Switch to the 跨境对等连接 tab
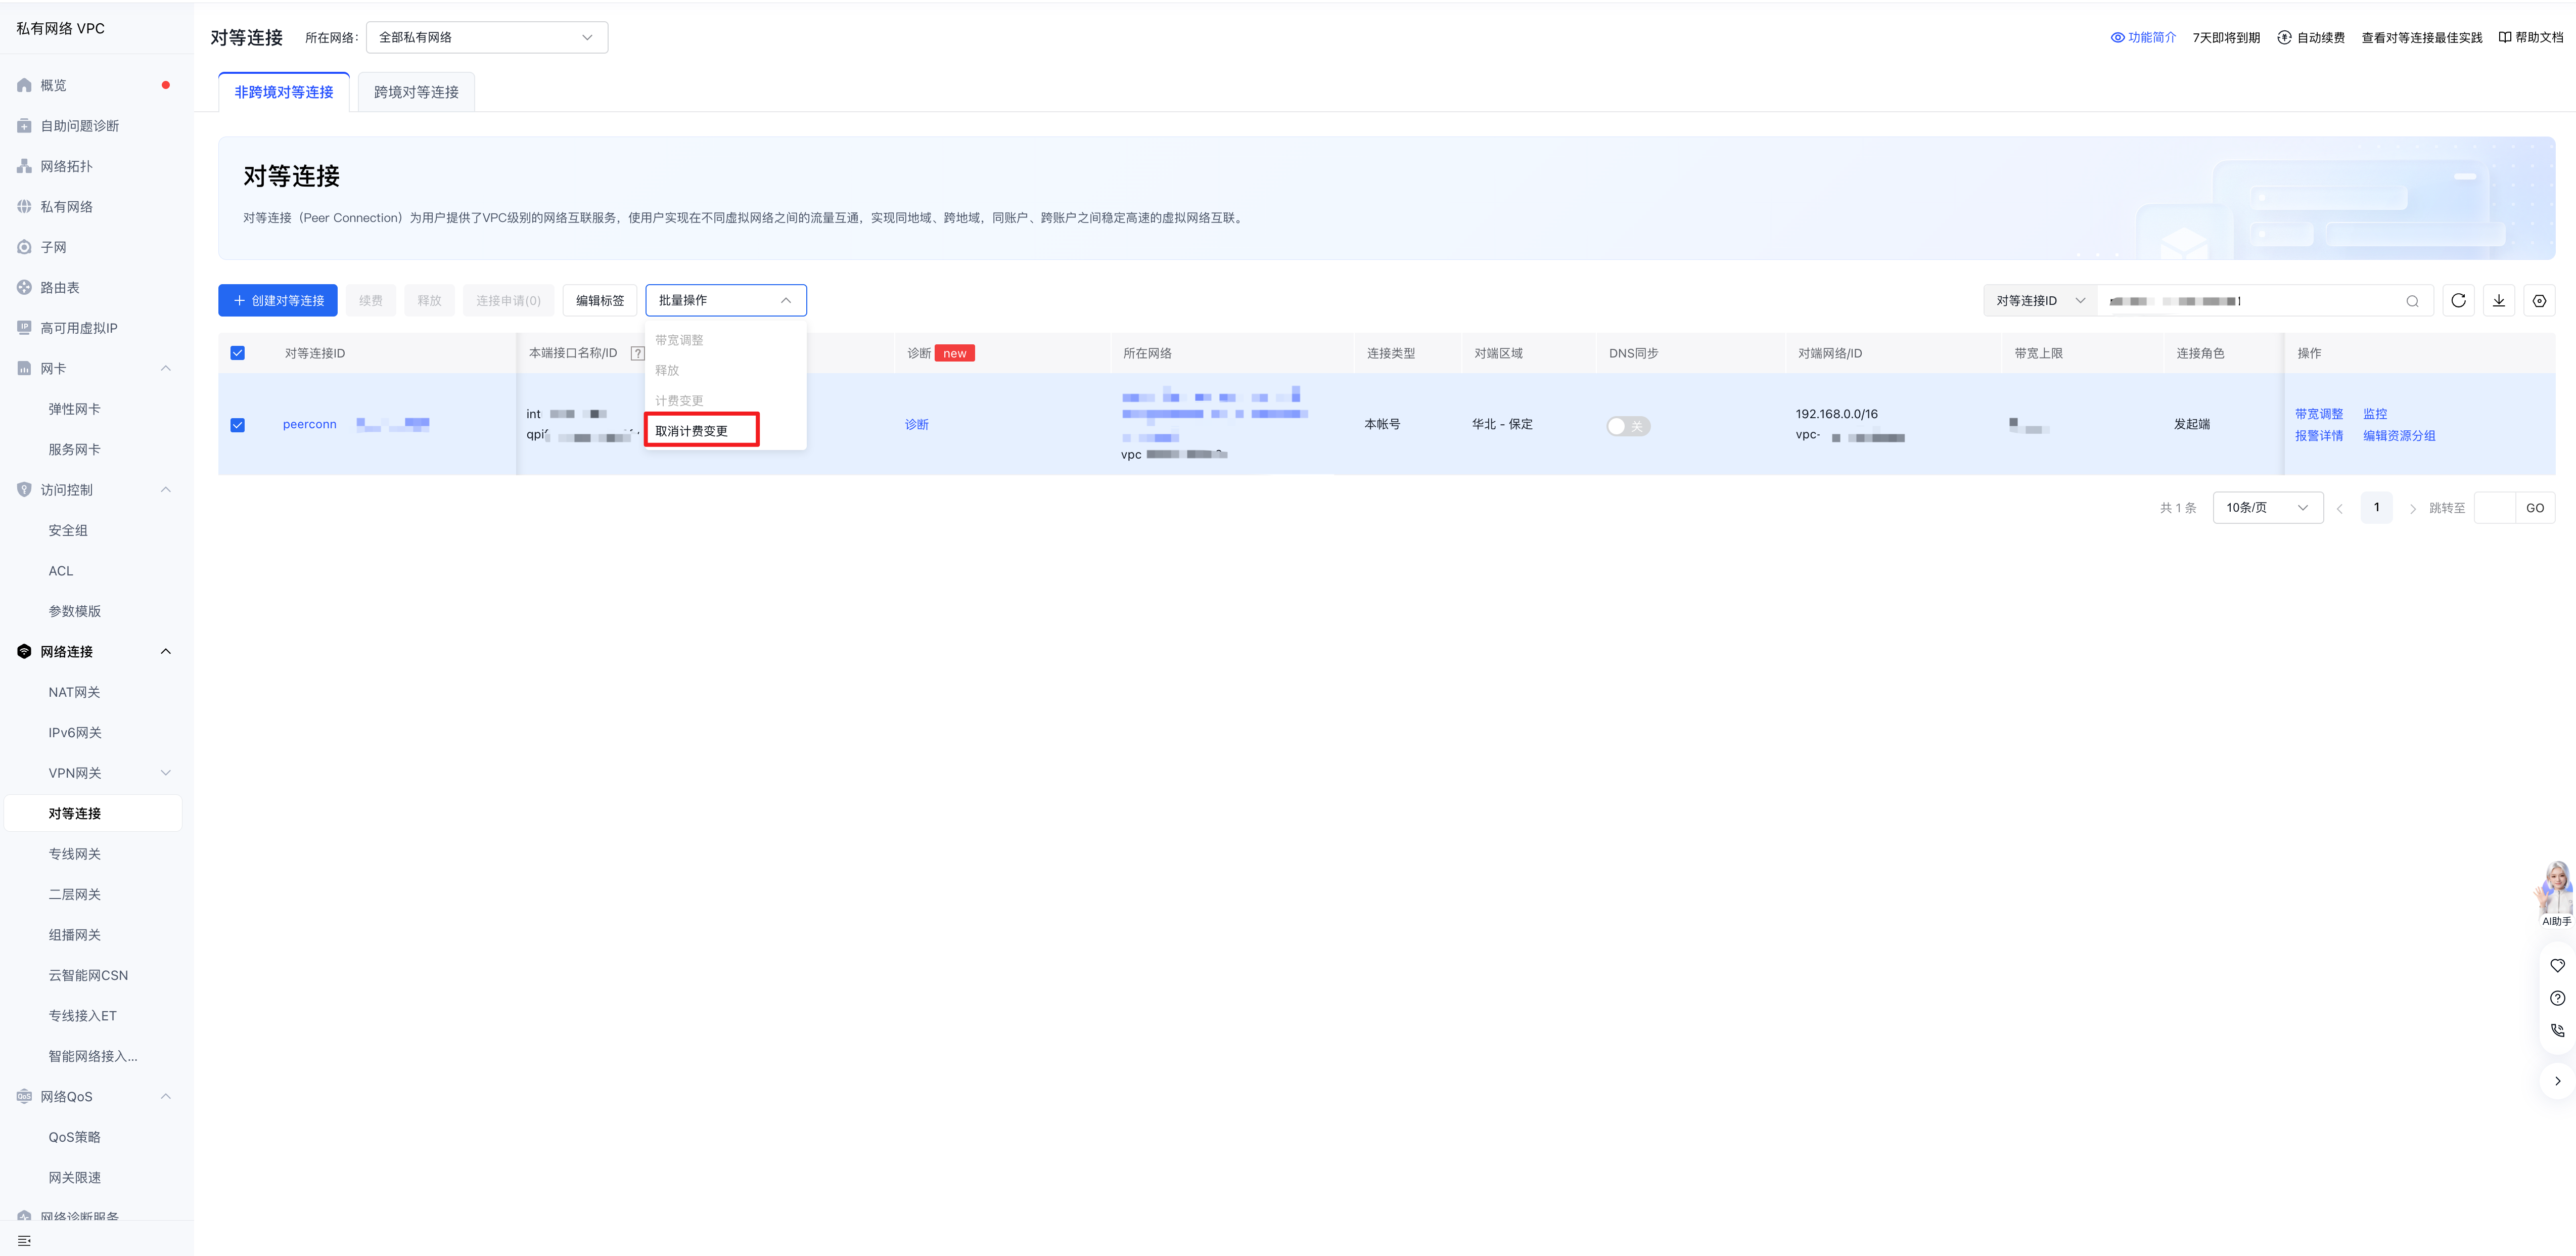The height and width of the screenshot is (1256, 2576). click(416, 92)
